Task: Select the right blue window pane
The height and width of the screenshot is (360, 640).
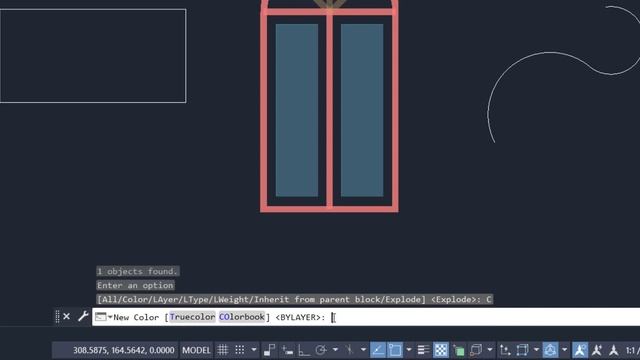Action: (x=362, y=110)
